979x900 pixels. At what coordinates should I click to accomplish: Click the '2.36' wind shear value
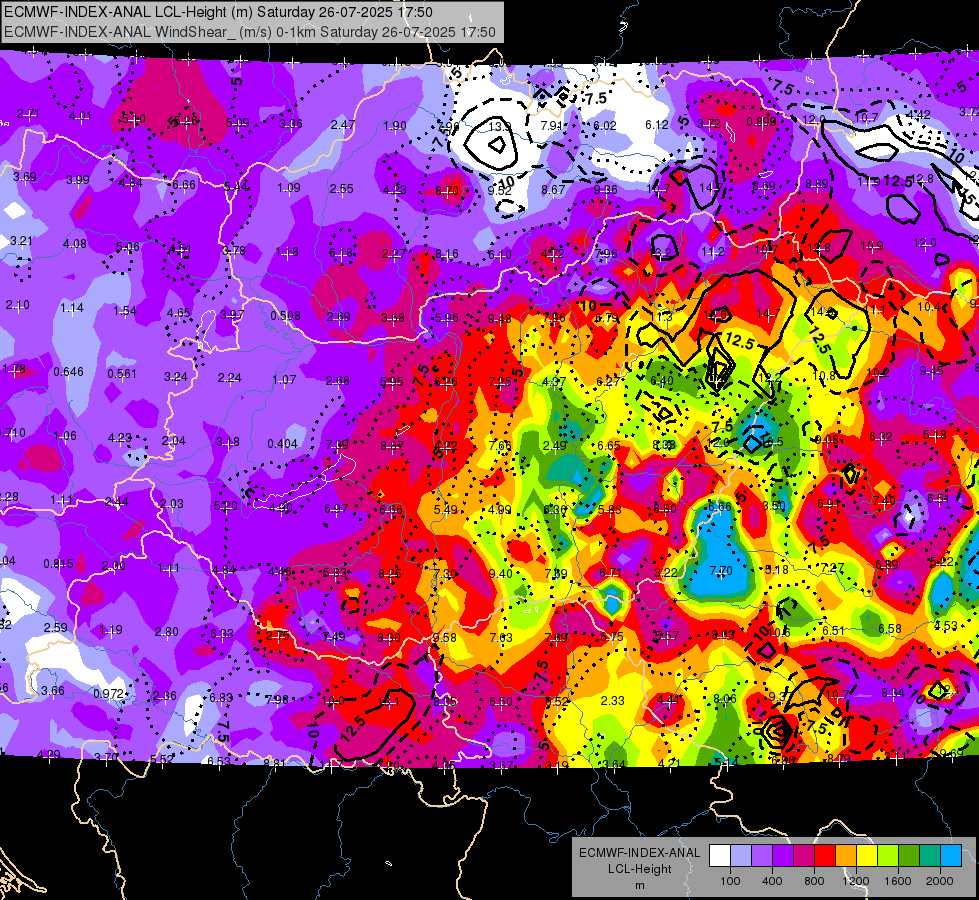(164, 696)
